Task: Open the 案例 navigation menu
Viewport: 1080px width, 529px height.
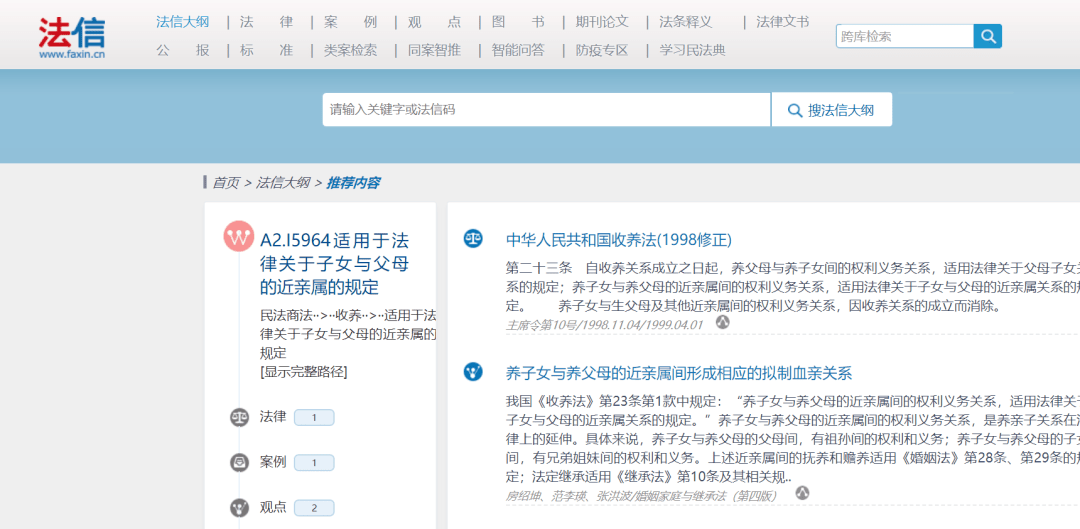Action: pos(351,22)
